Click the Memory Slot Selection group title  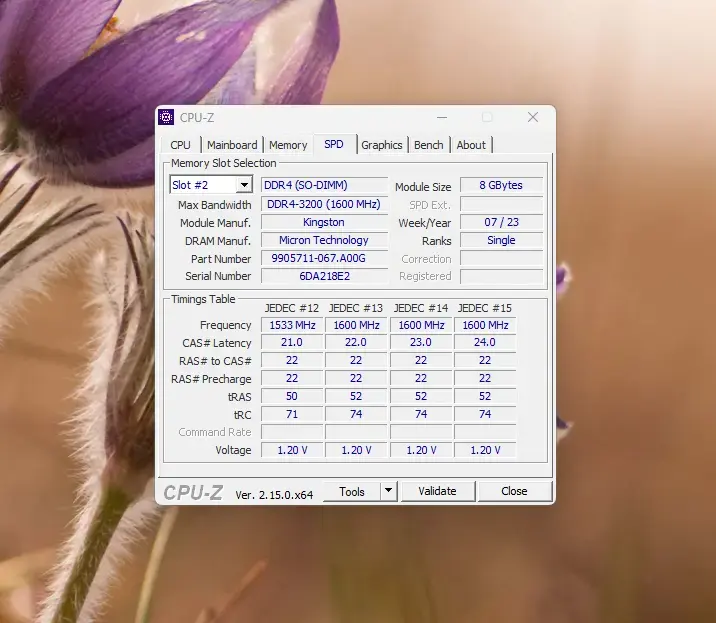pos(224,163)
